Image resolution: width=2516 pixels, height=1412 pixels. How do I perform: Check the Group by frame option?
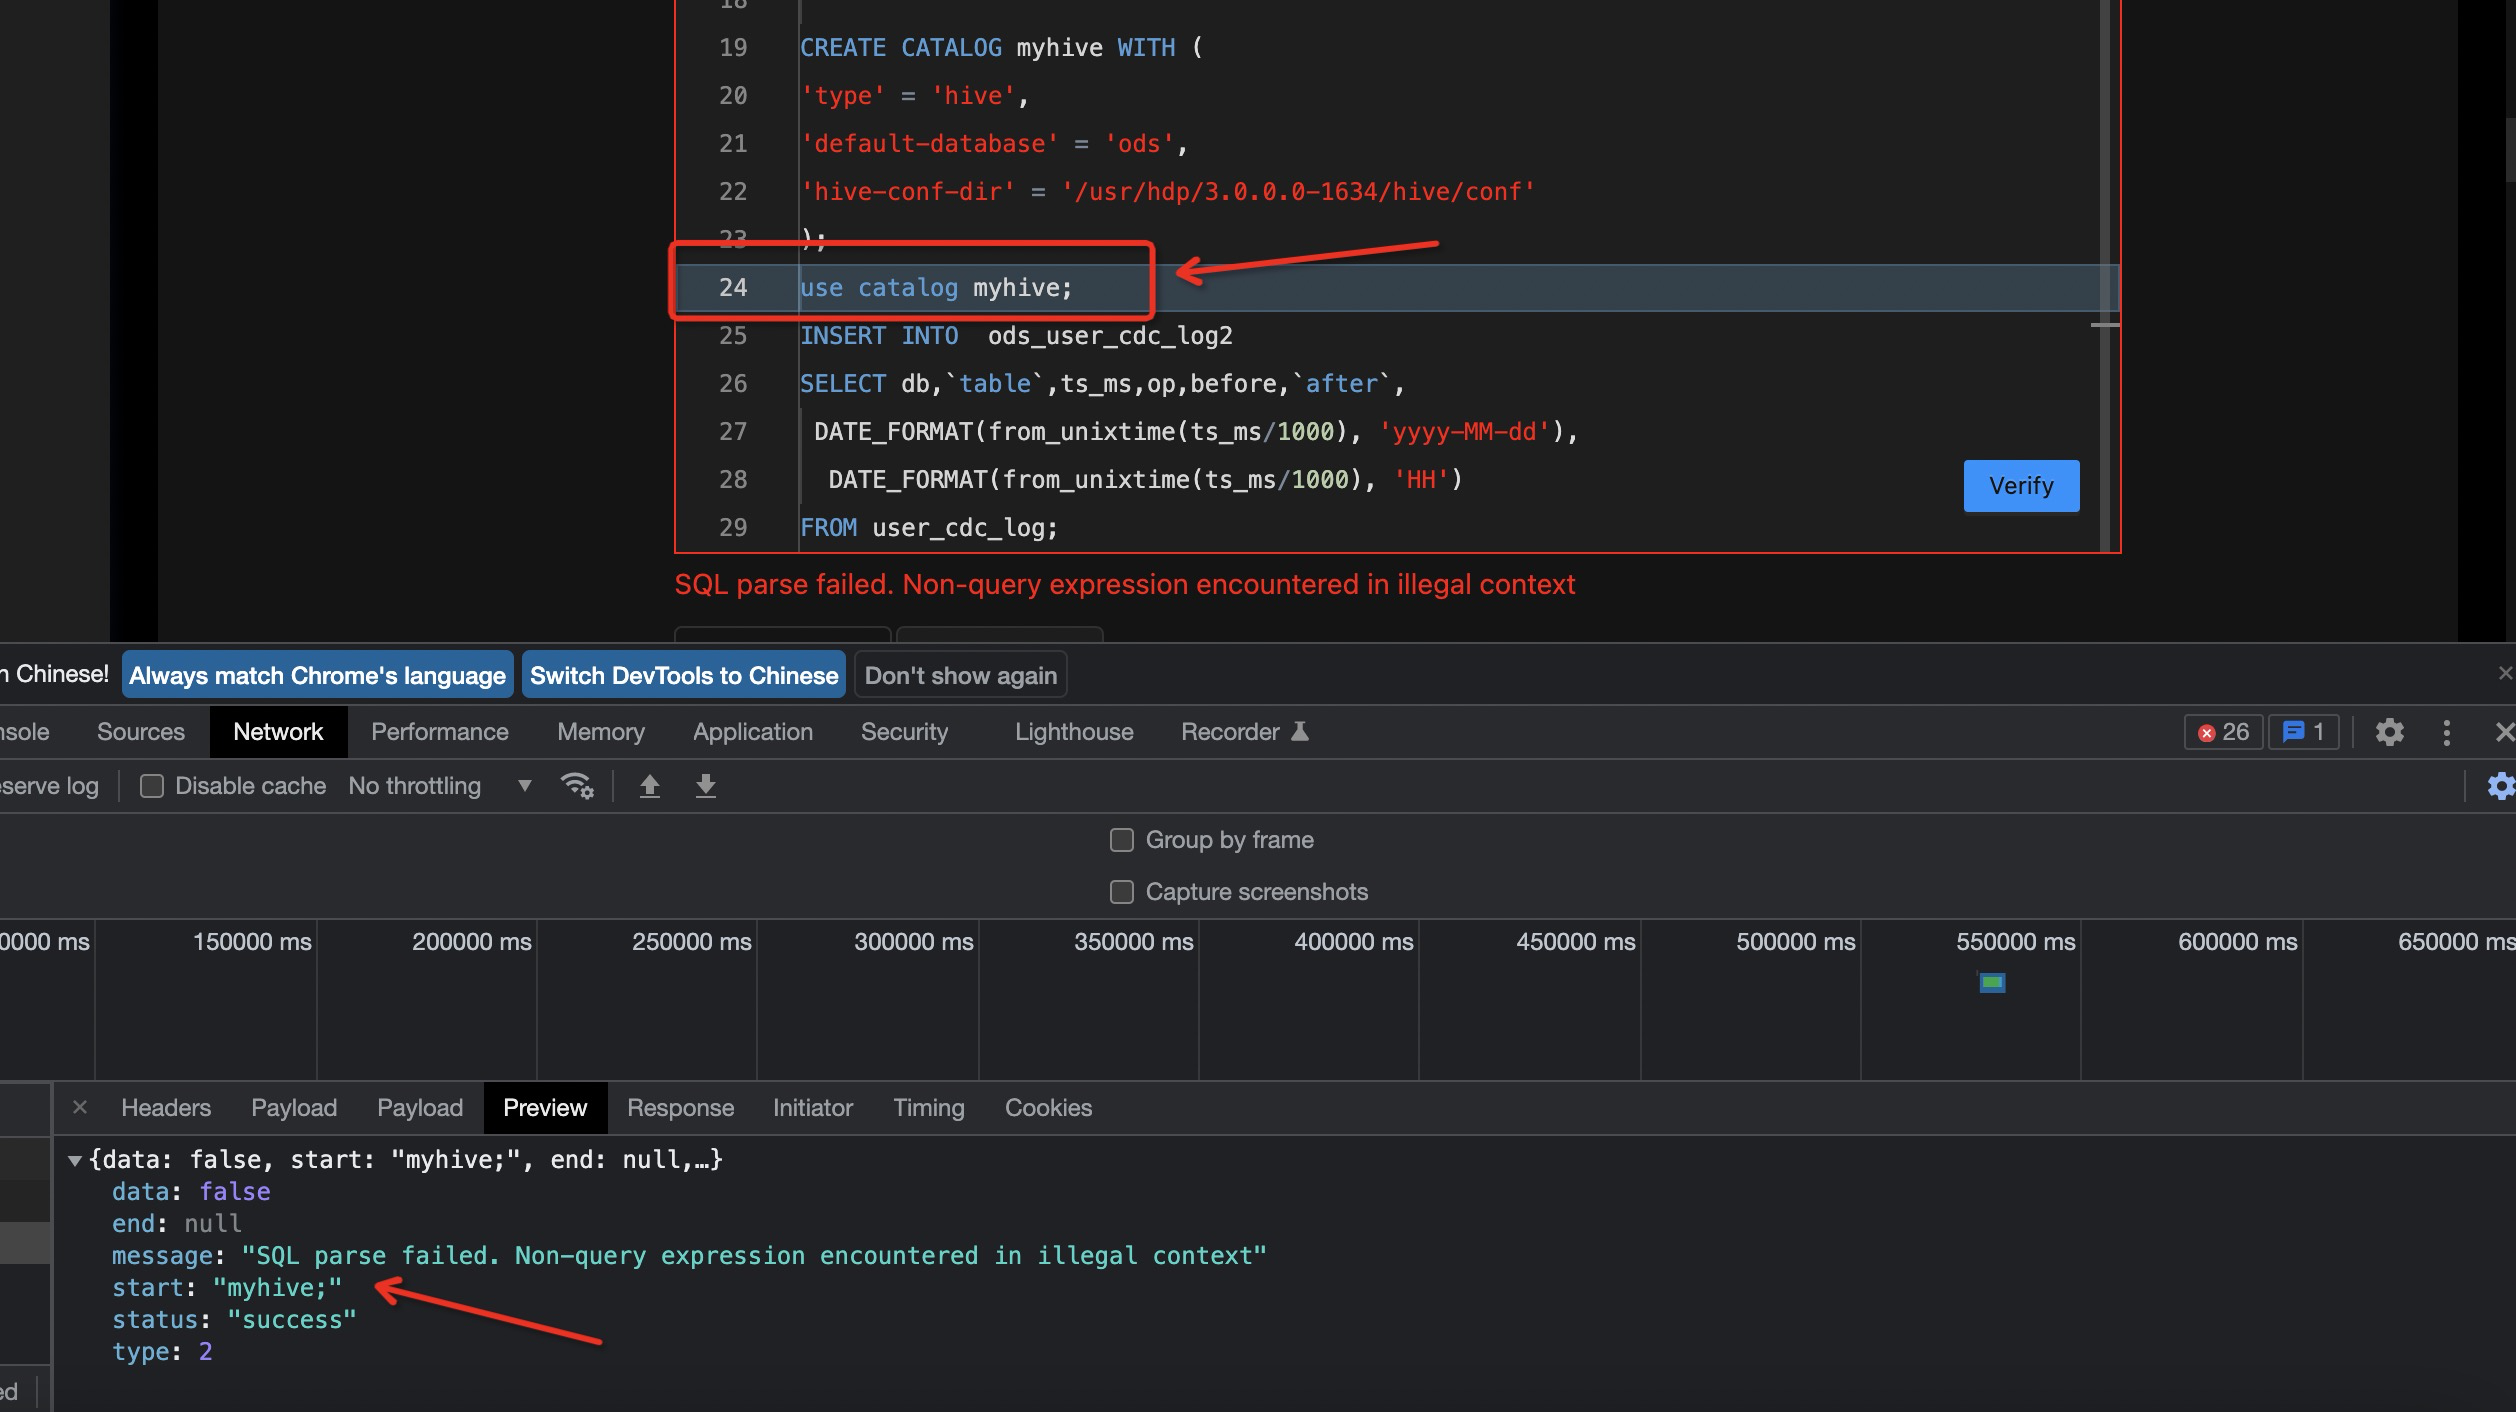[x=1122, y=840]
